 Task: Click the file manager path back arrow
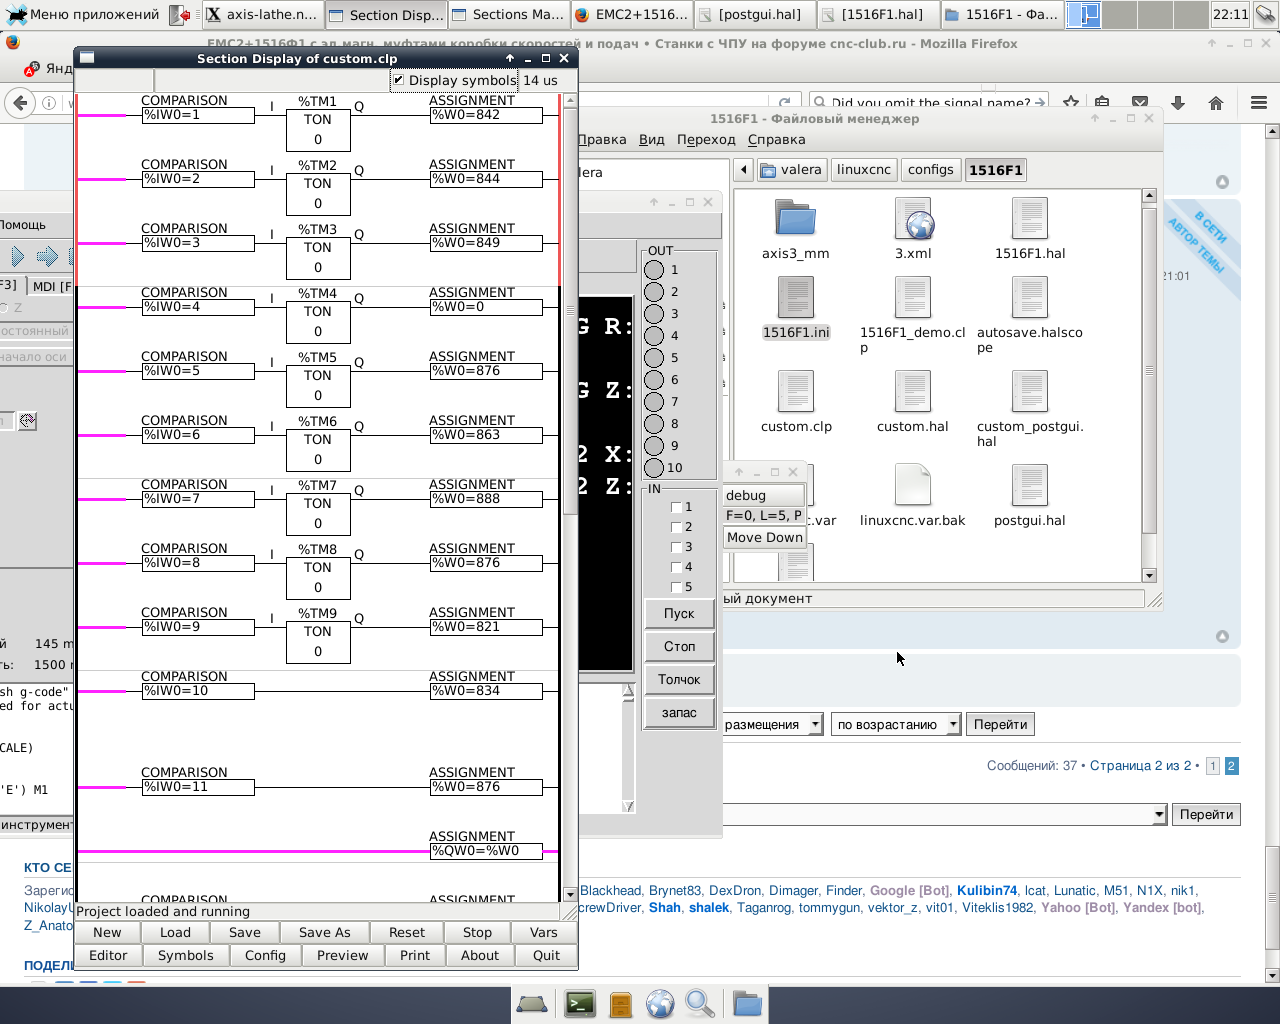click(x=743, y=170)
